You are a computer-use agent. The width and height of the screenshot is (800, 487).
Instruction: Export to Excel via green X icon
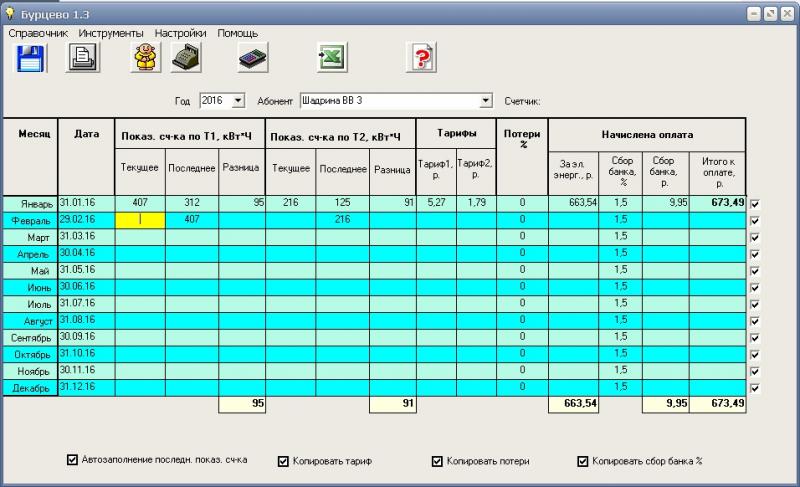[332, 58]
